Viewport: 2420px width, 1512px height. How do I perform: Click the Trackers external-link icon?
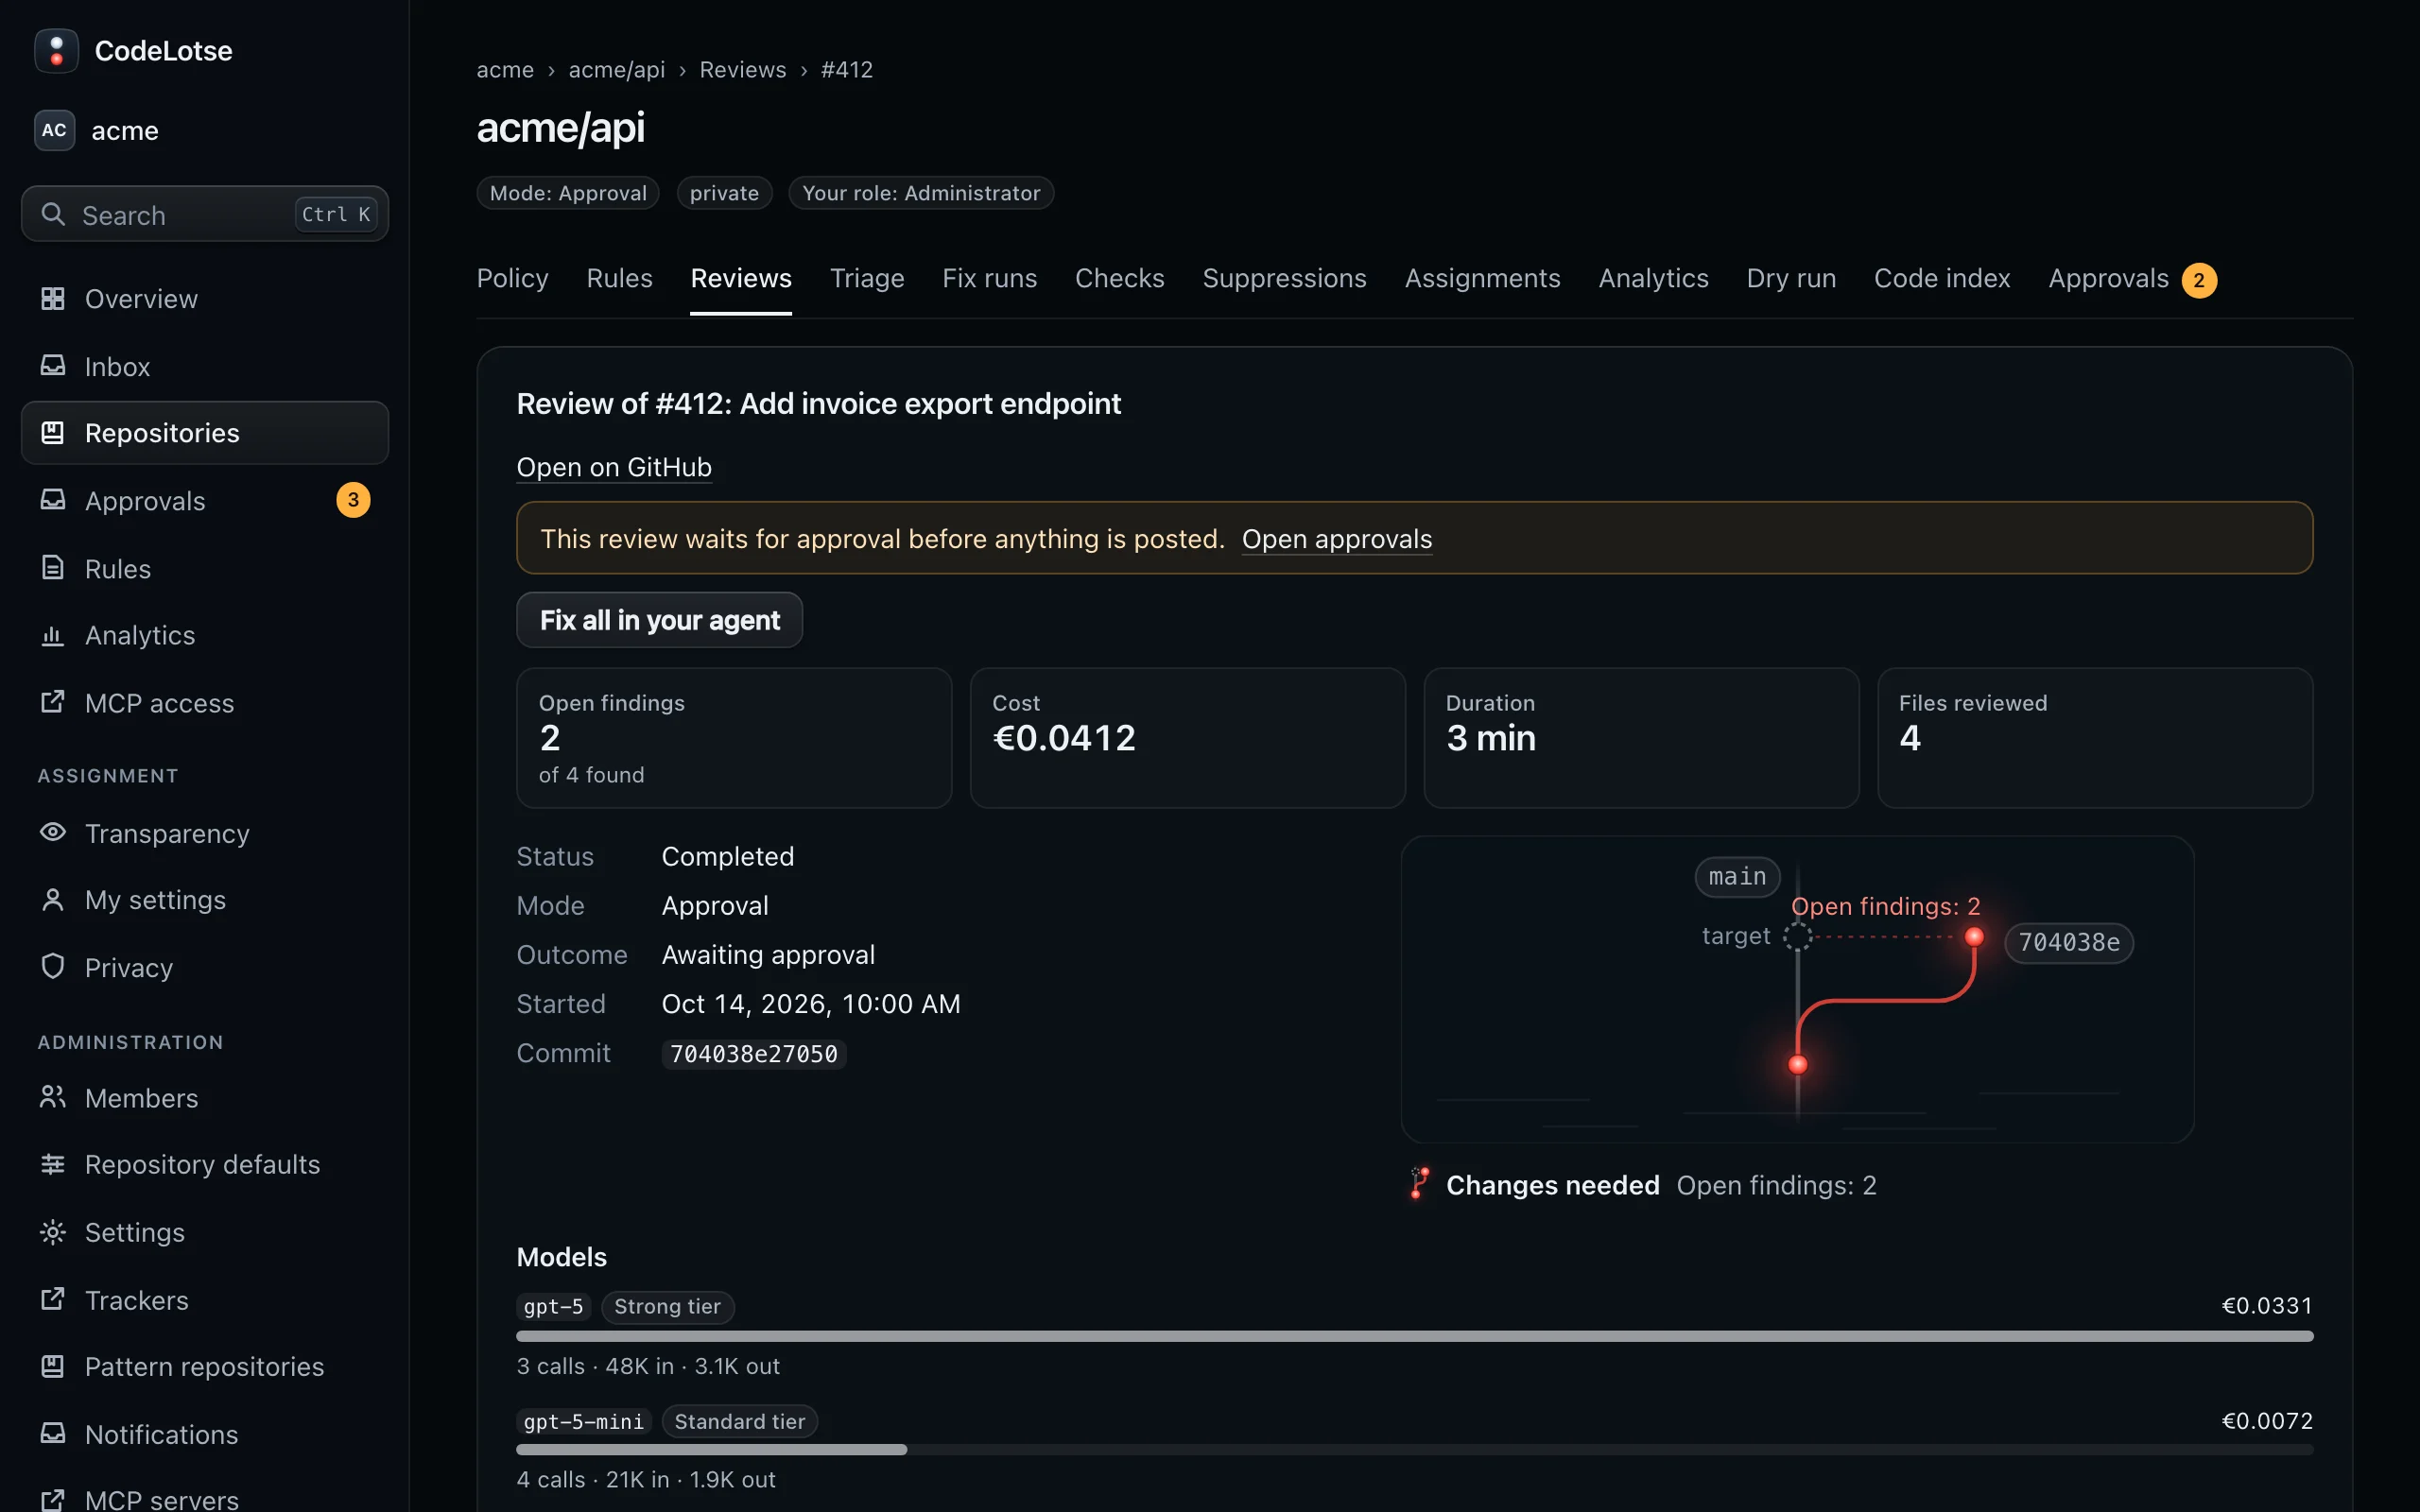52,1299
